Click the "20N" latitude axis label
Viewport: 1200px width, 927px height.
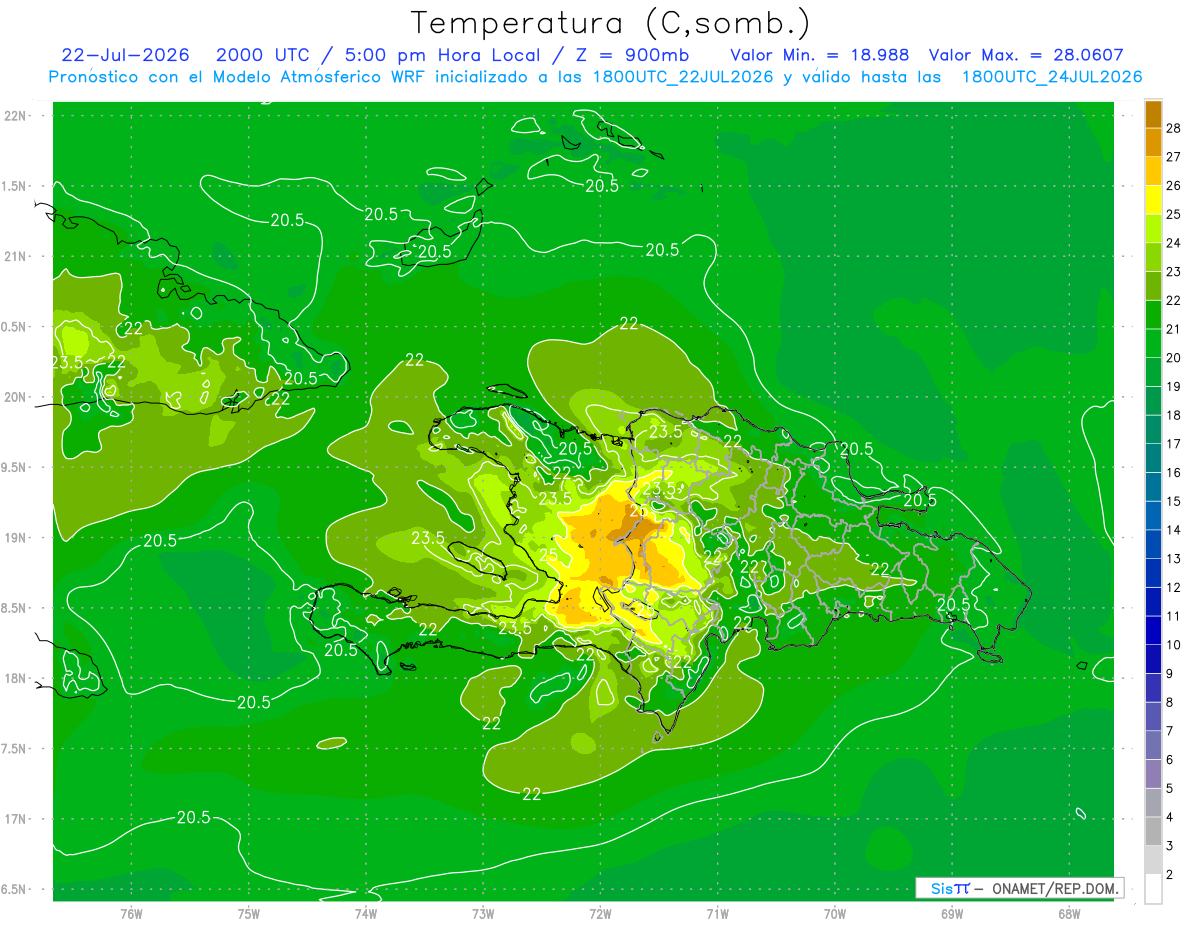click(x=17, y=397)
